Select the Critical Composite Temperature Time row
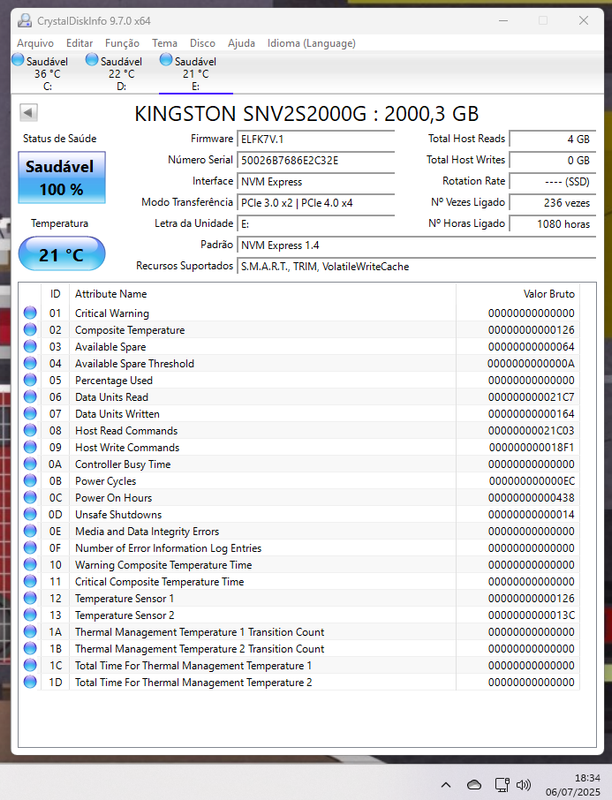Image resolution: width=612 pixels, height=800 pixels. [299, 582]
